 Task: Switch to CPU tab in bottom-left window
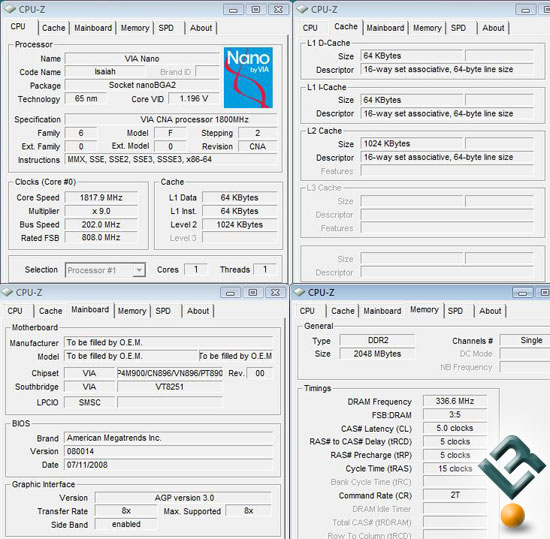pos(15,311)
